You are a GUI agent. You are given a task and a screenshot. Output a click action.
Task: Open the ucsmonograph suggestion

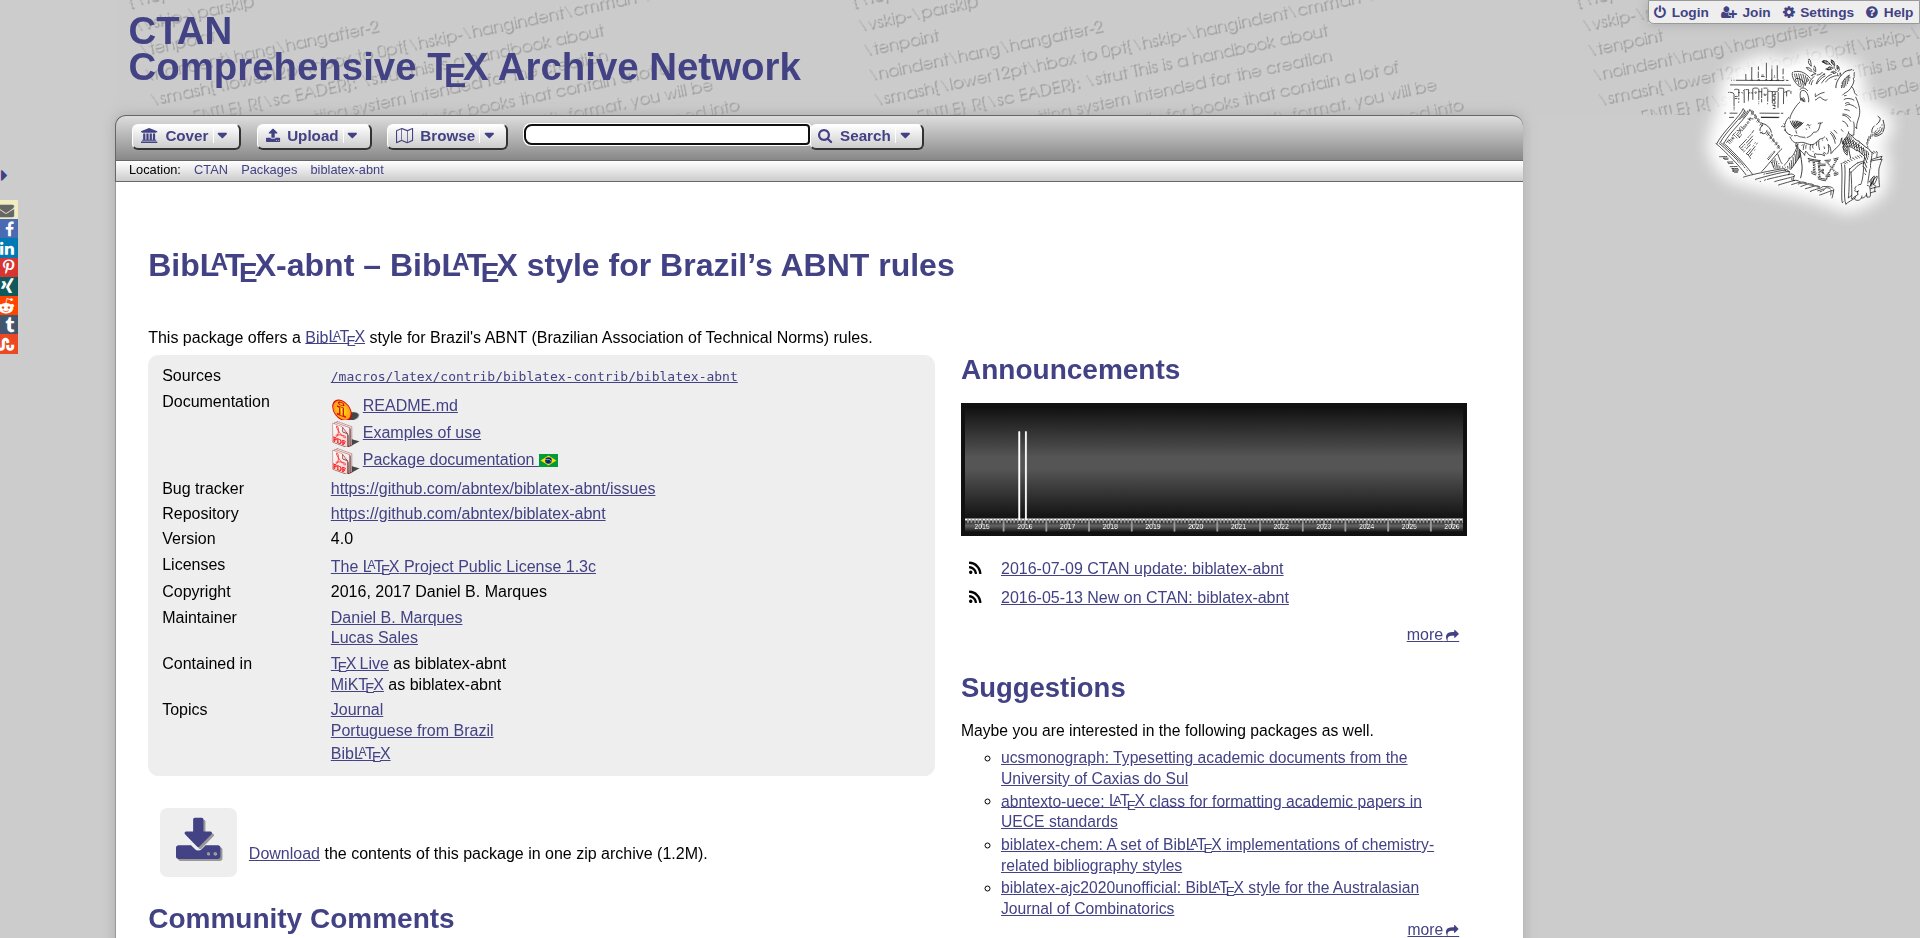(1204, 768)
